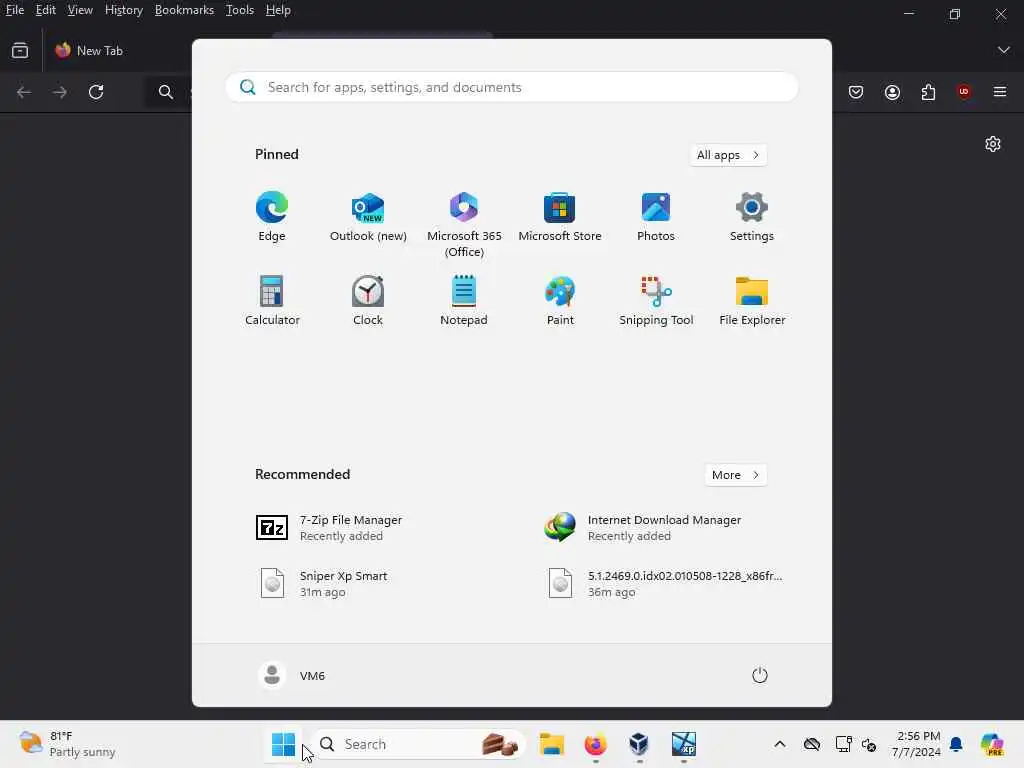Screen dimensions: 1024x768
Task: Open the pinned Settings app
Action: (752, 217)
